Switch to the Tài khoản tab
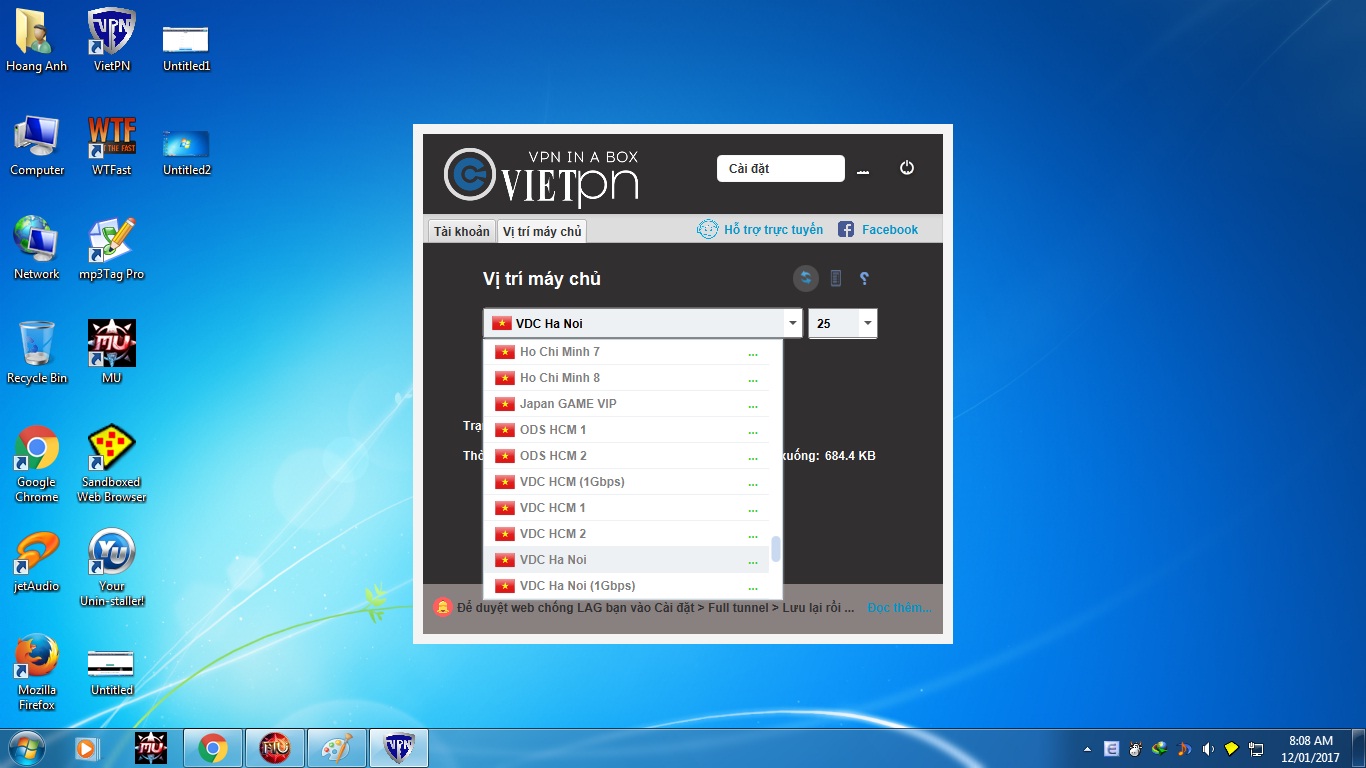This screenshot has width=1366, height=768. tap(461, 231)
